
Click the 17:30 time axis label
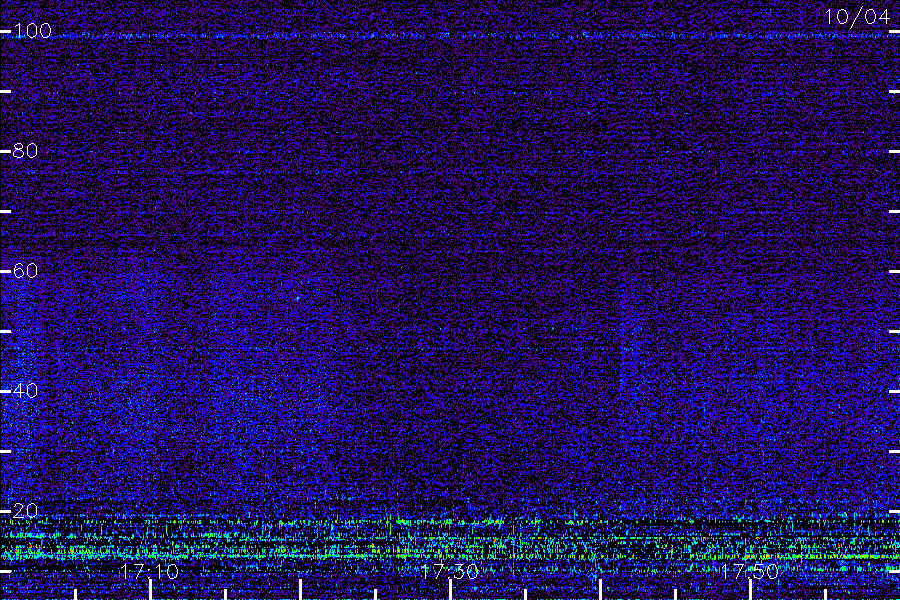[449, 572]
